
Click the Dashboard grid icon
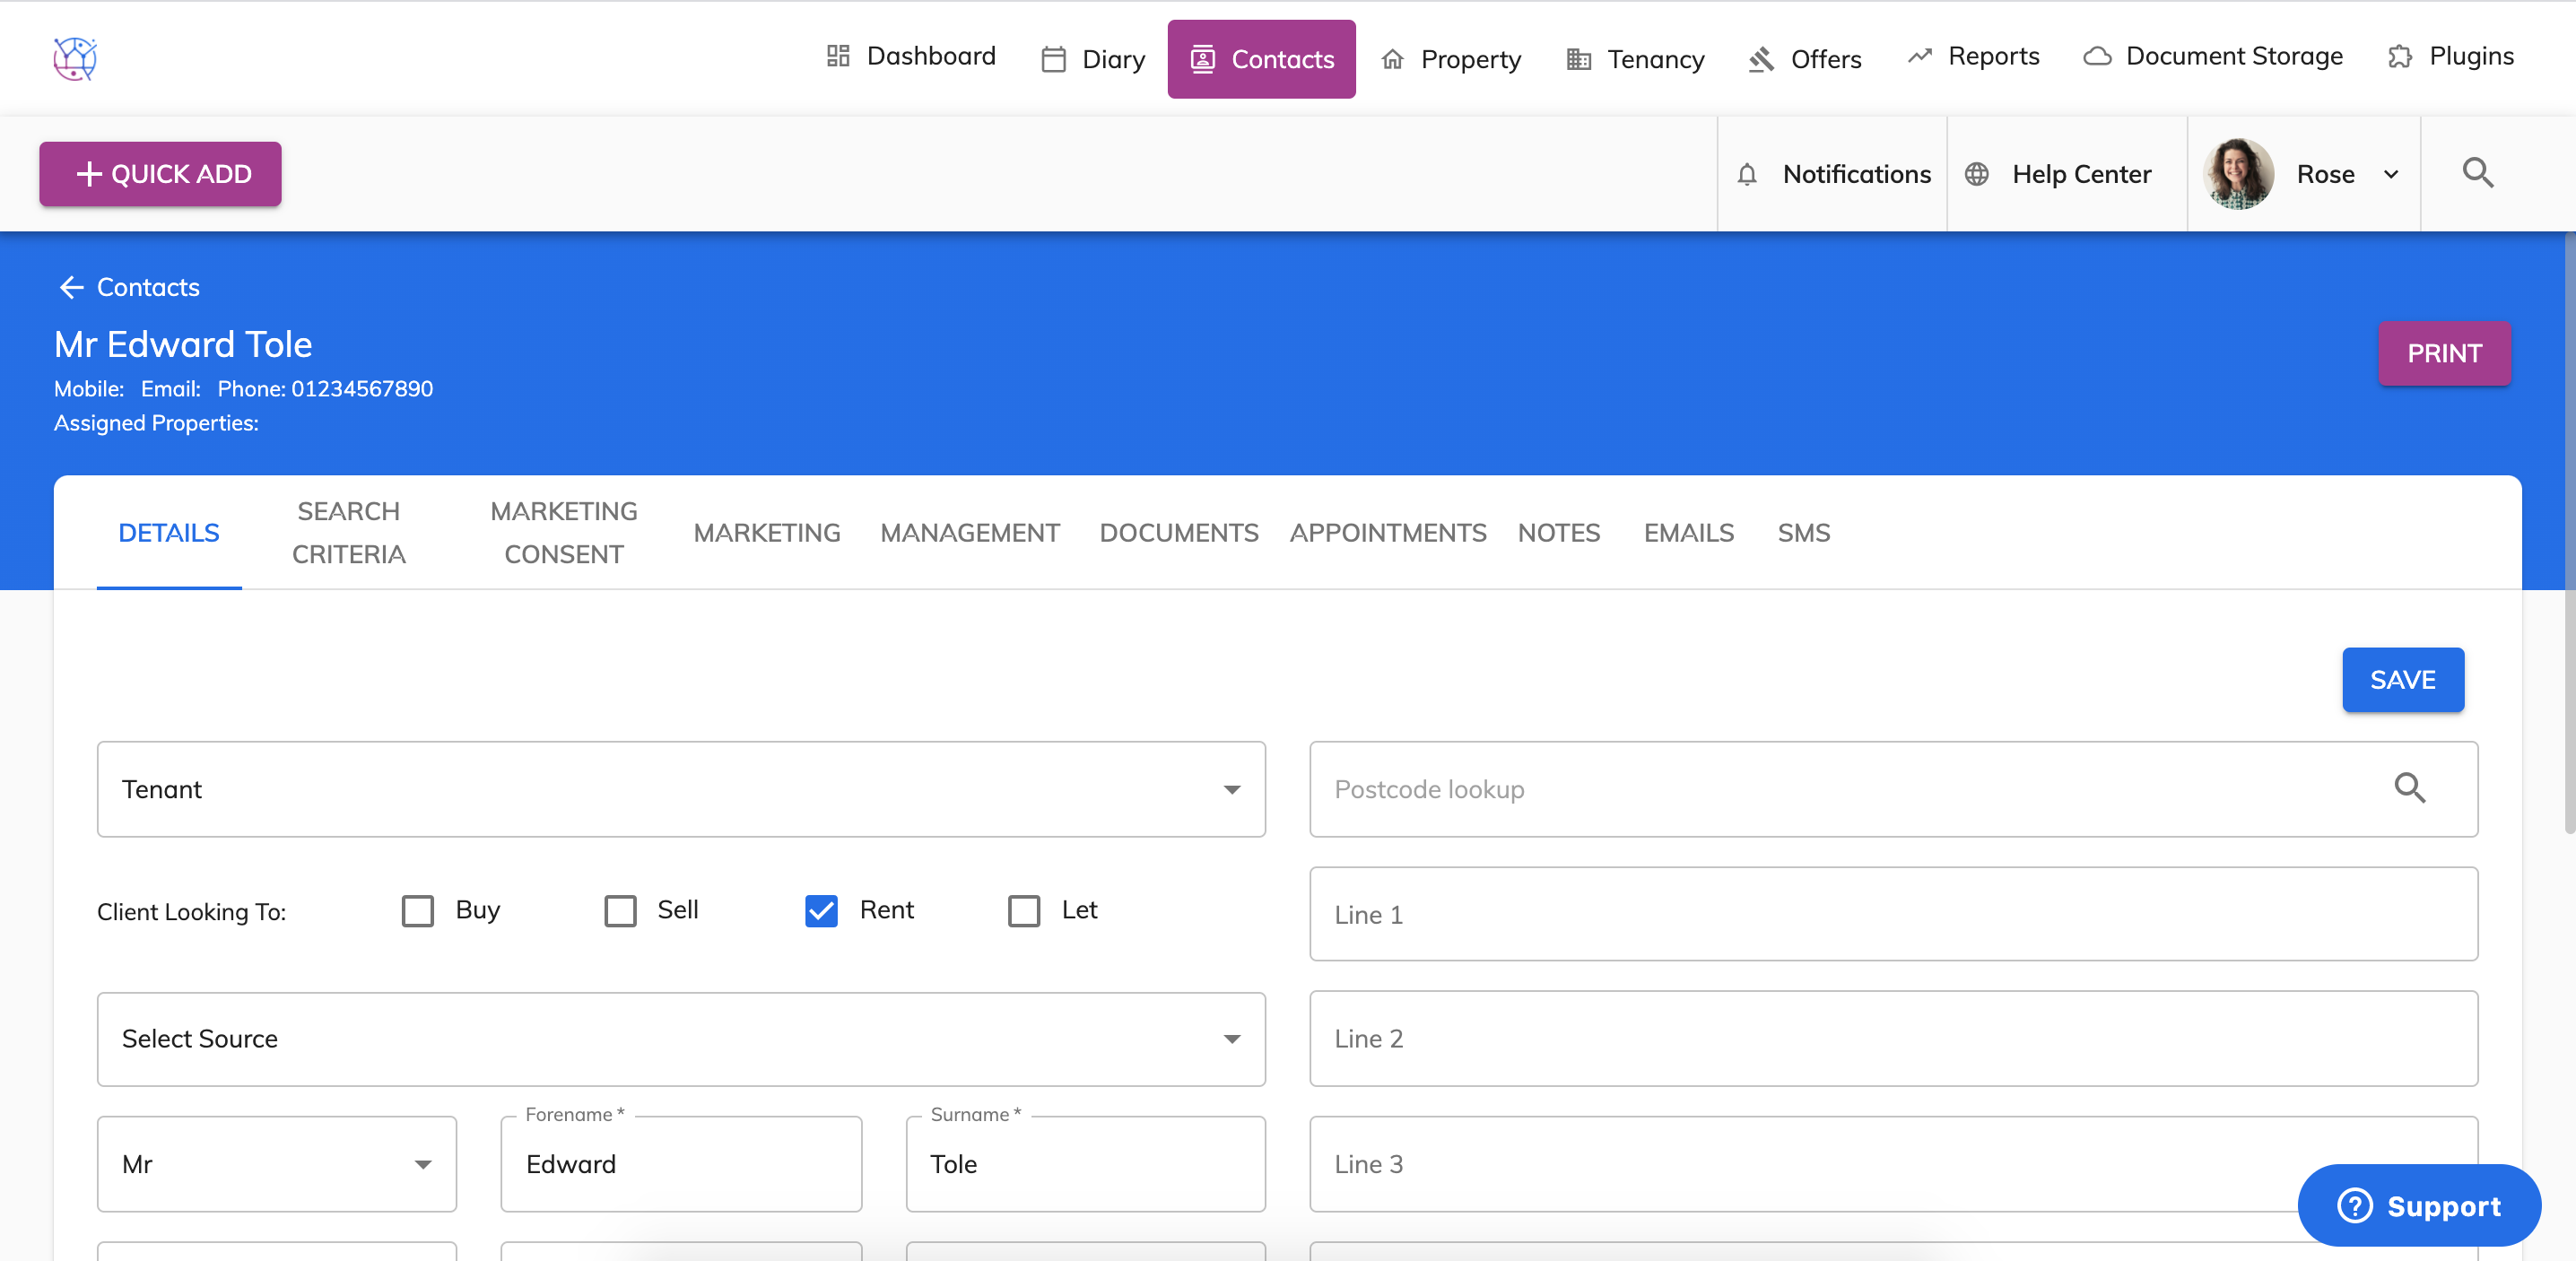click(x=838, y=56)
